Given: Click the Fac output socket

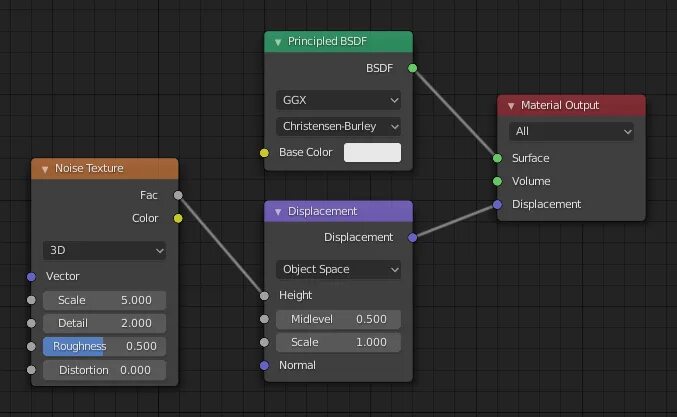Looking at the screenshot, I should 178,195.
